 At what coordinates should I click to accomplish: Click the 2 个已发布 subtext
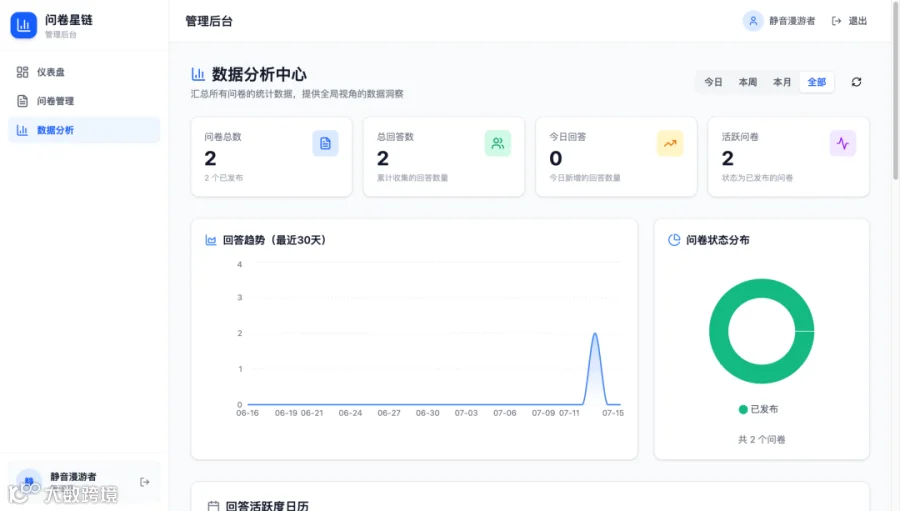(224, 178)
